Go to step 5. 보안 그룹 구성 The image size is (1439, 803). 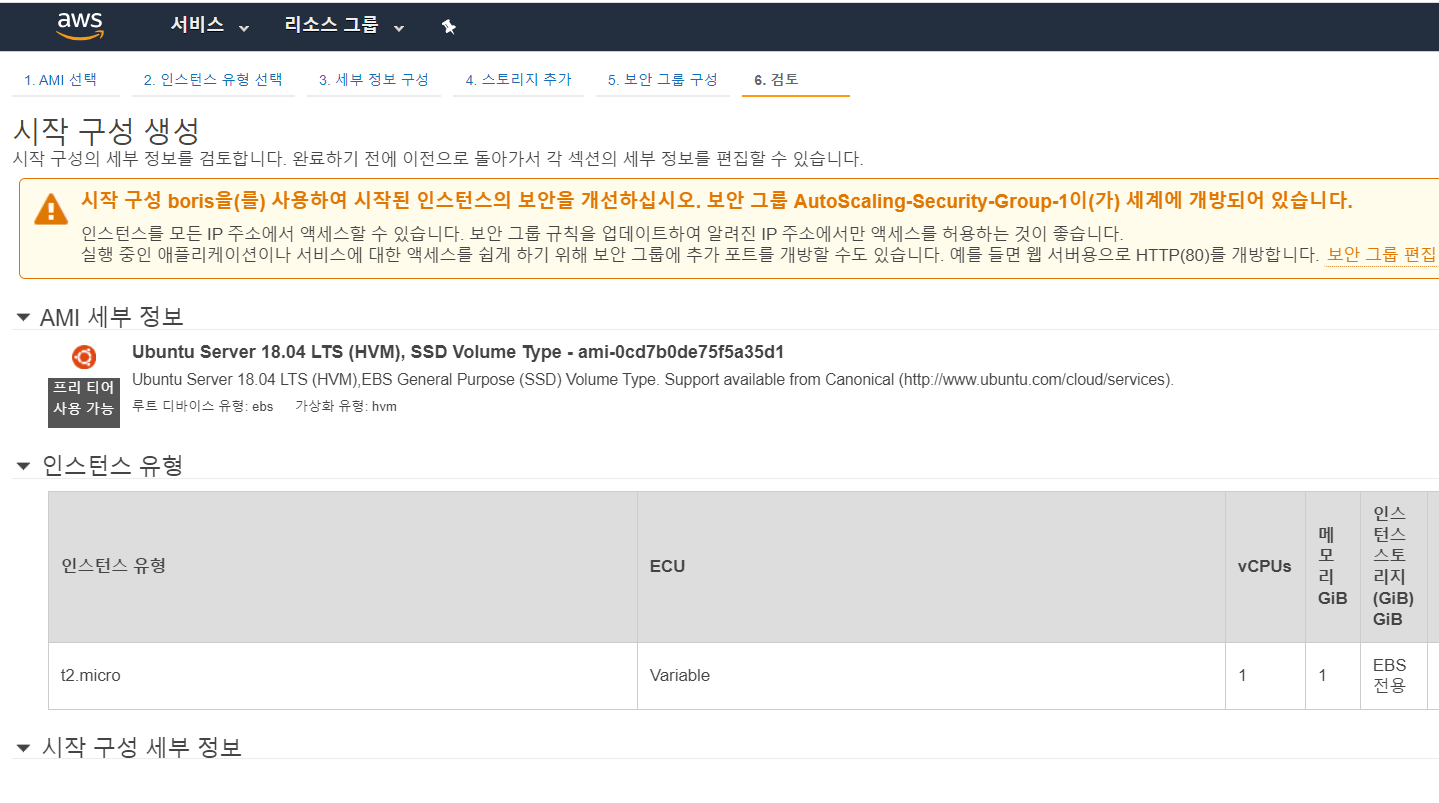[x=663, y=80]
